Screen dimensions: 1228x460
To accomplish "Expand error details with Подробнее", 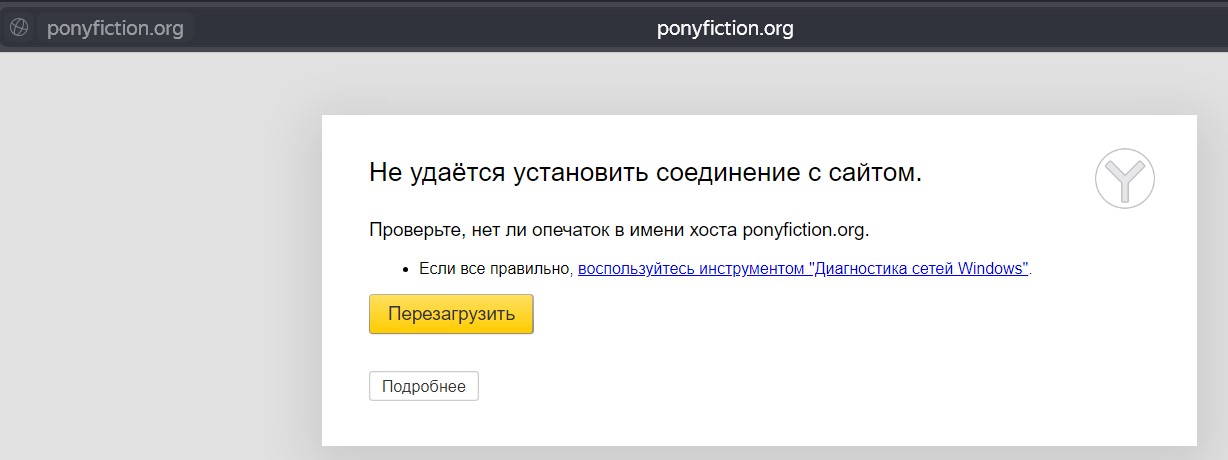I will pyautogui.click(x=423, y=386).
